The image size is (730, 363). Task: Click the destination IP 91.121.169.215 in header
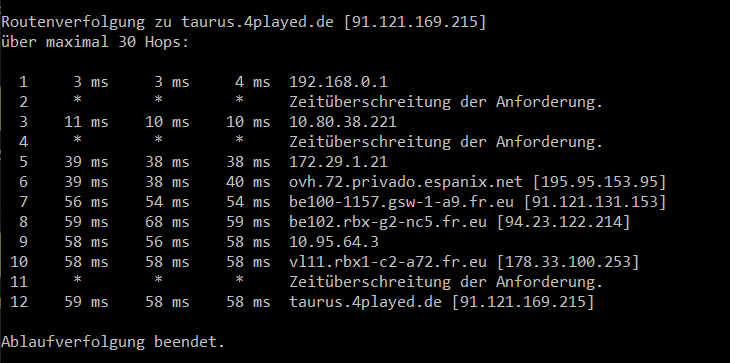(x=414, y=22)
